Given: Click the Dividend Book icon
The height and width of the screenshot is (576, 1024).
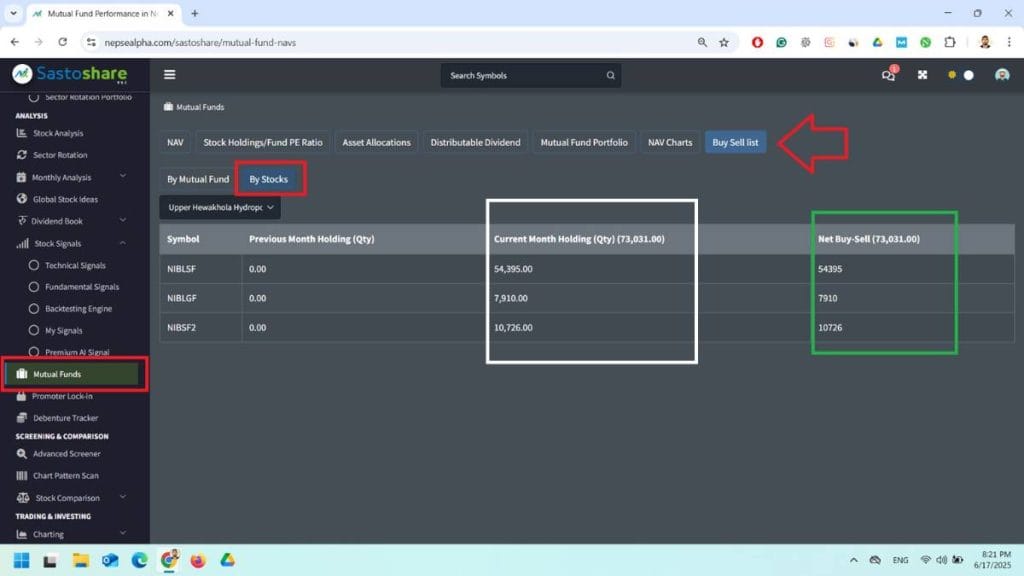Looking at the screenshot, I should point(22,221).
